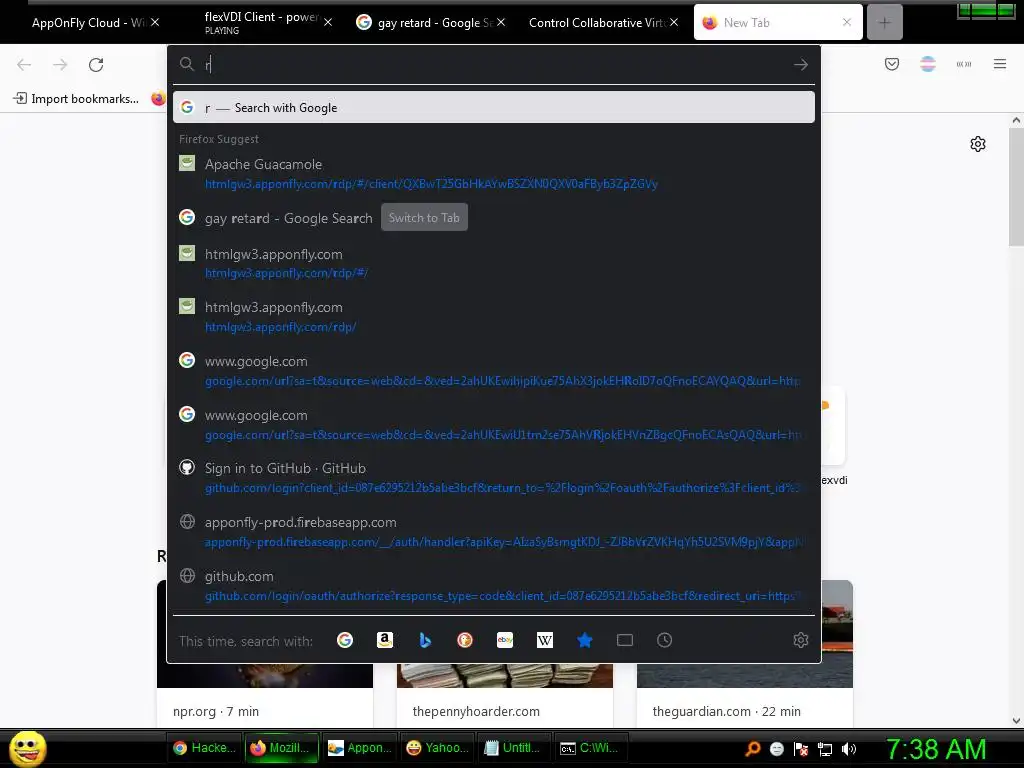Switch to AppOnFly Cloud tab
This screenshot has height=768, width=1024.
[88, 22]
